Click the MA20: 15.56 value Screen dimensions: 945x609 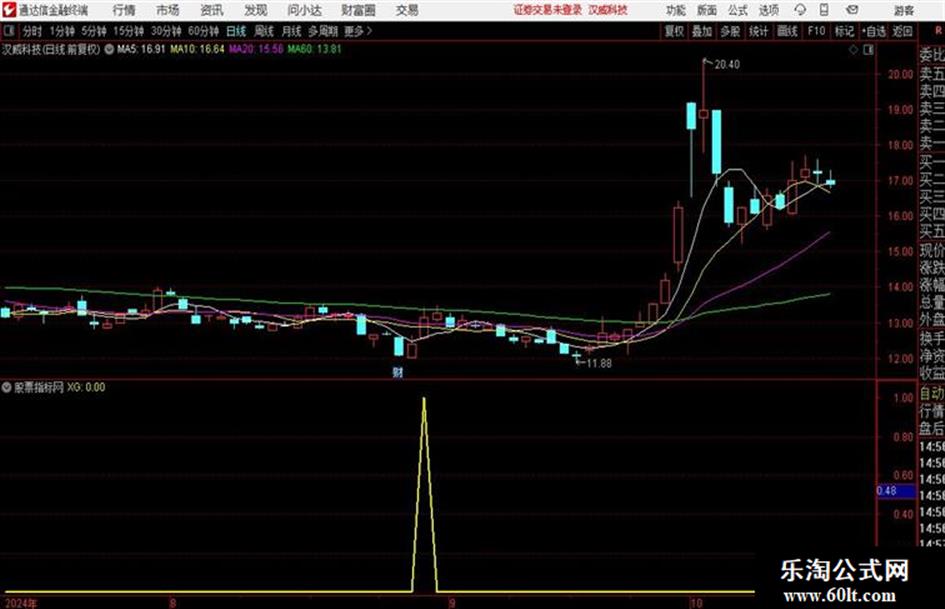tap(256, 49)
